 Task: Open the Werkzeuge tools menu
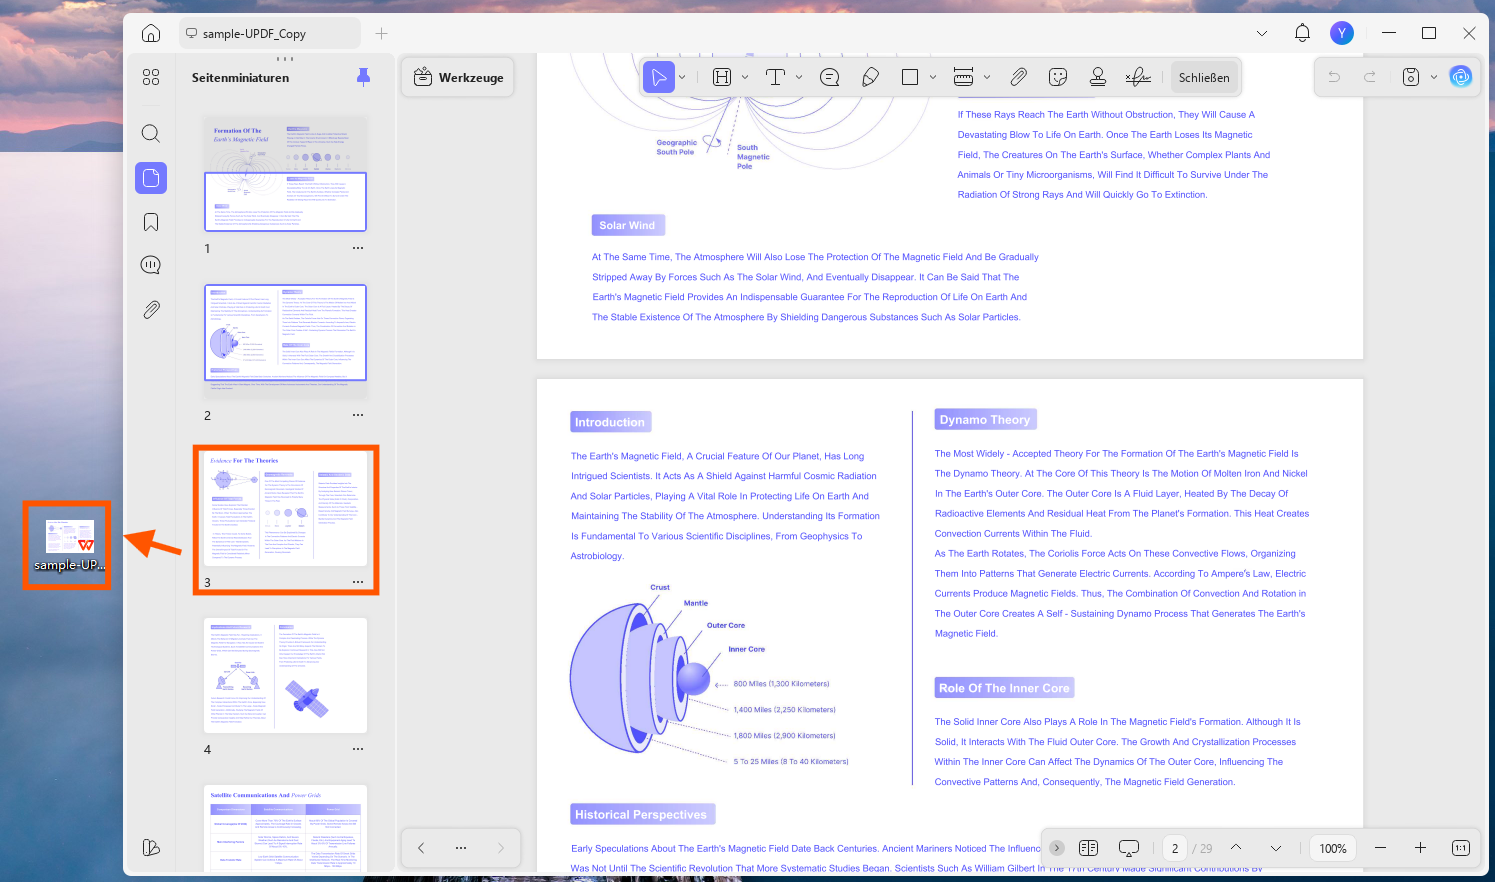point(458,77)
